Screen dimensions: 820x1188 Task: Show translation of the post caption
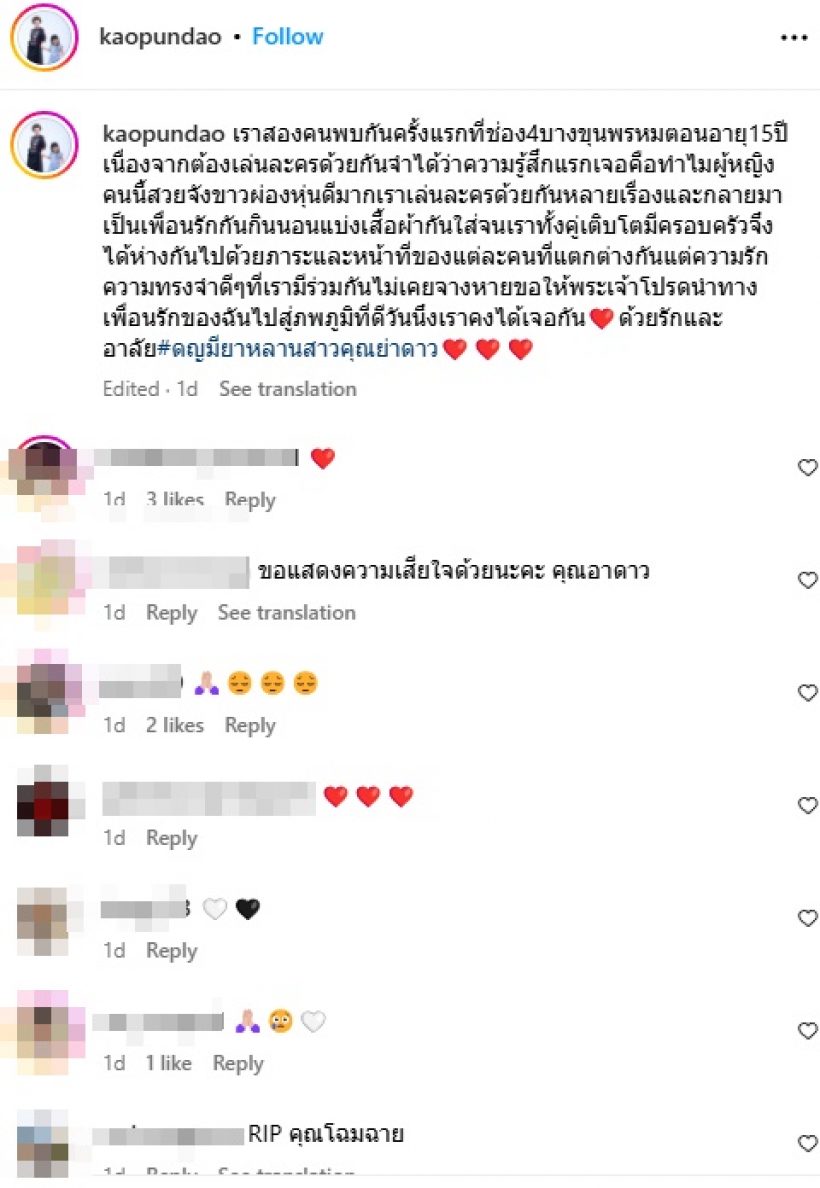pyautogui.click(x=287, y=389)
